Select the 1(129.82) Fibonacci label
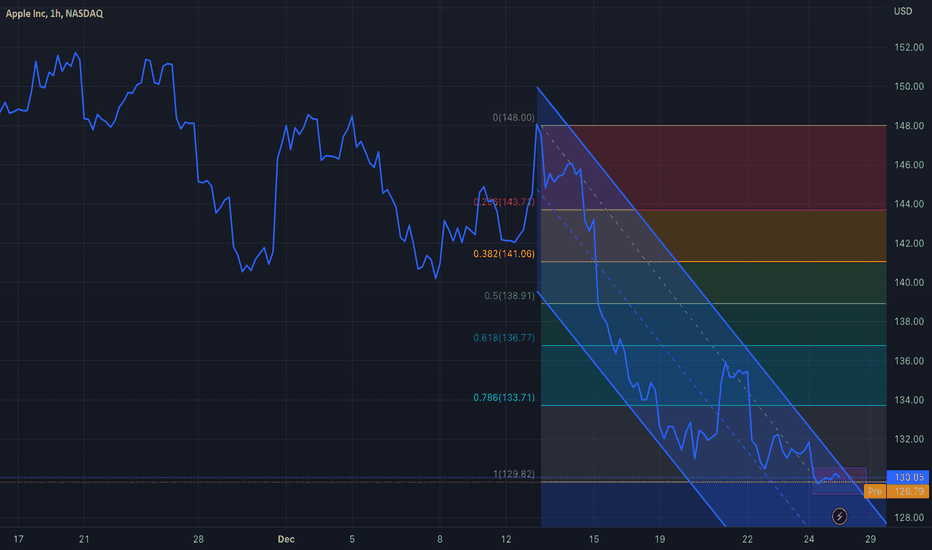The width and height of the screenshot is (932, 550). click(x=514, y=474)
